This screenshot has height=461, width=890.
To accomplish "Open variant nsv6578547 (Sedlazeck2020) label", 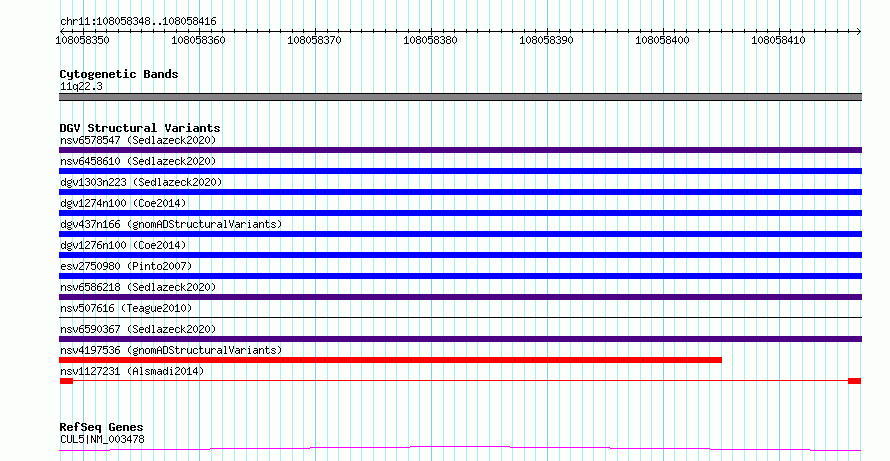I will pos(138,140).
